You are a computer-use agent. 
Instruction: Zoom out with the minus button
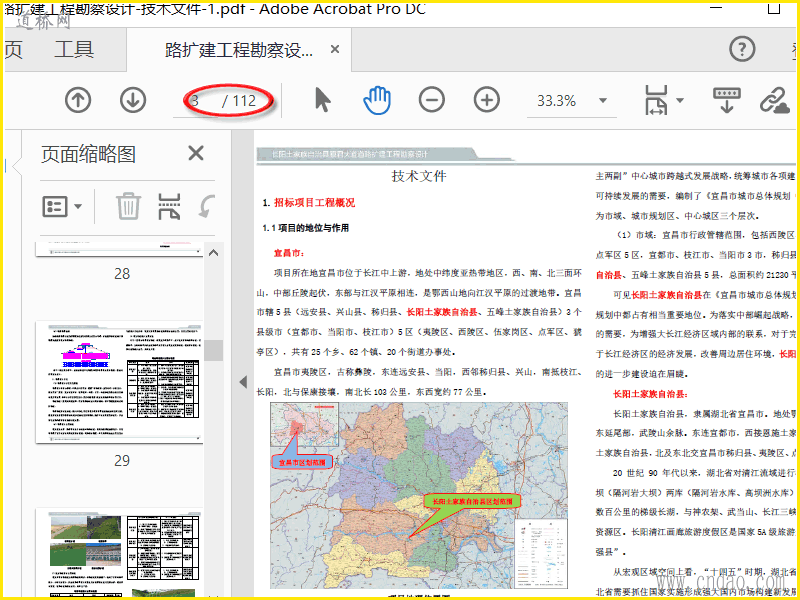(x=431, y=100)
